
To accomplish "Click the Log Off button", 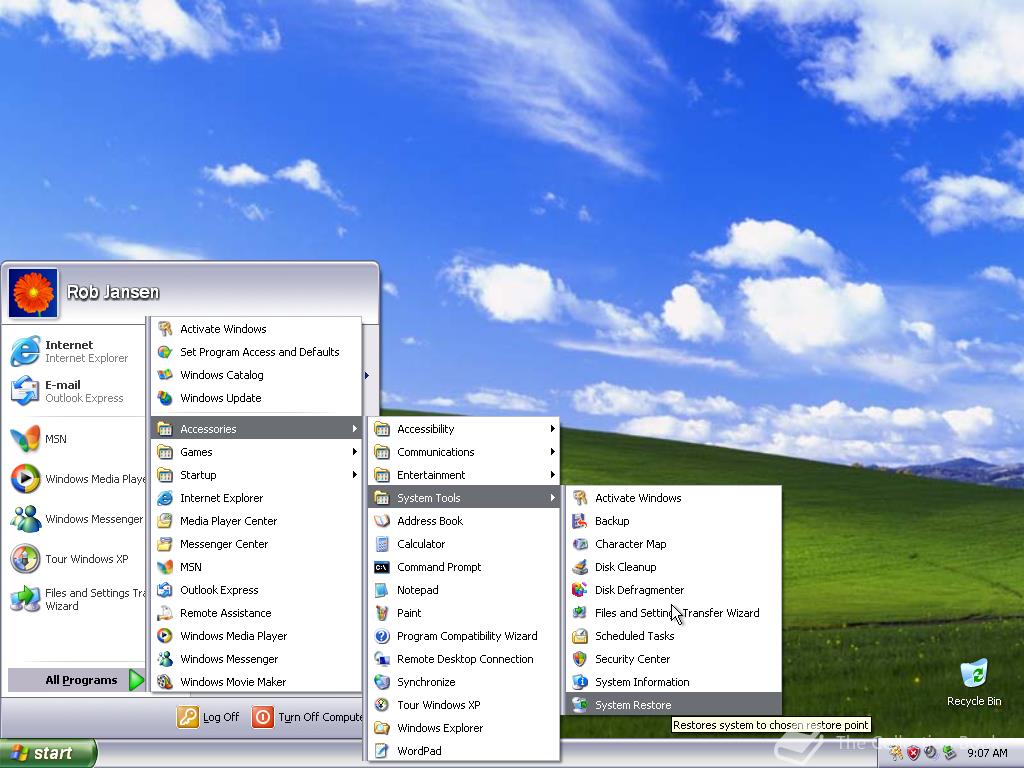I will tap(208, 717).
